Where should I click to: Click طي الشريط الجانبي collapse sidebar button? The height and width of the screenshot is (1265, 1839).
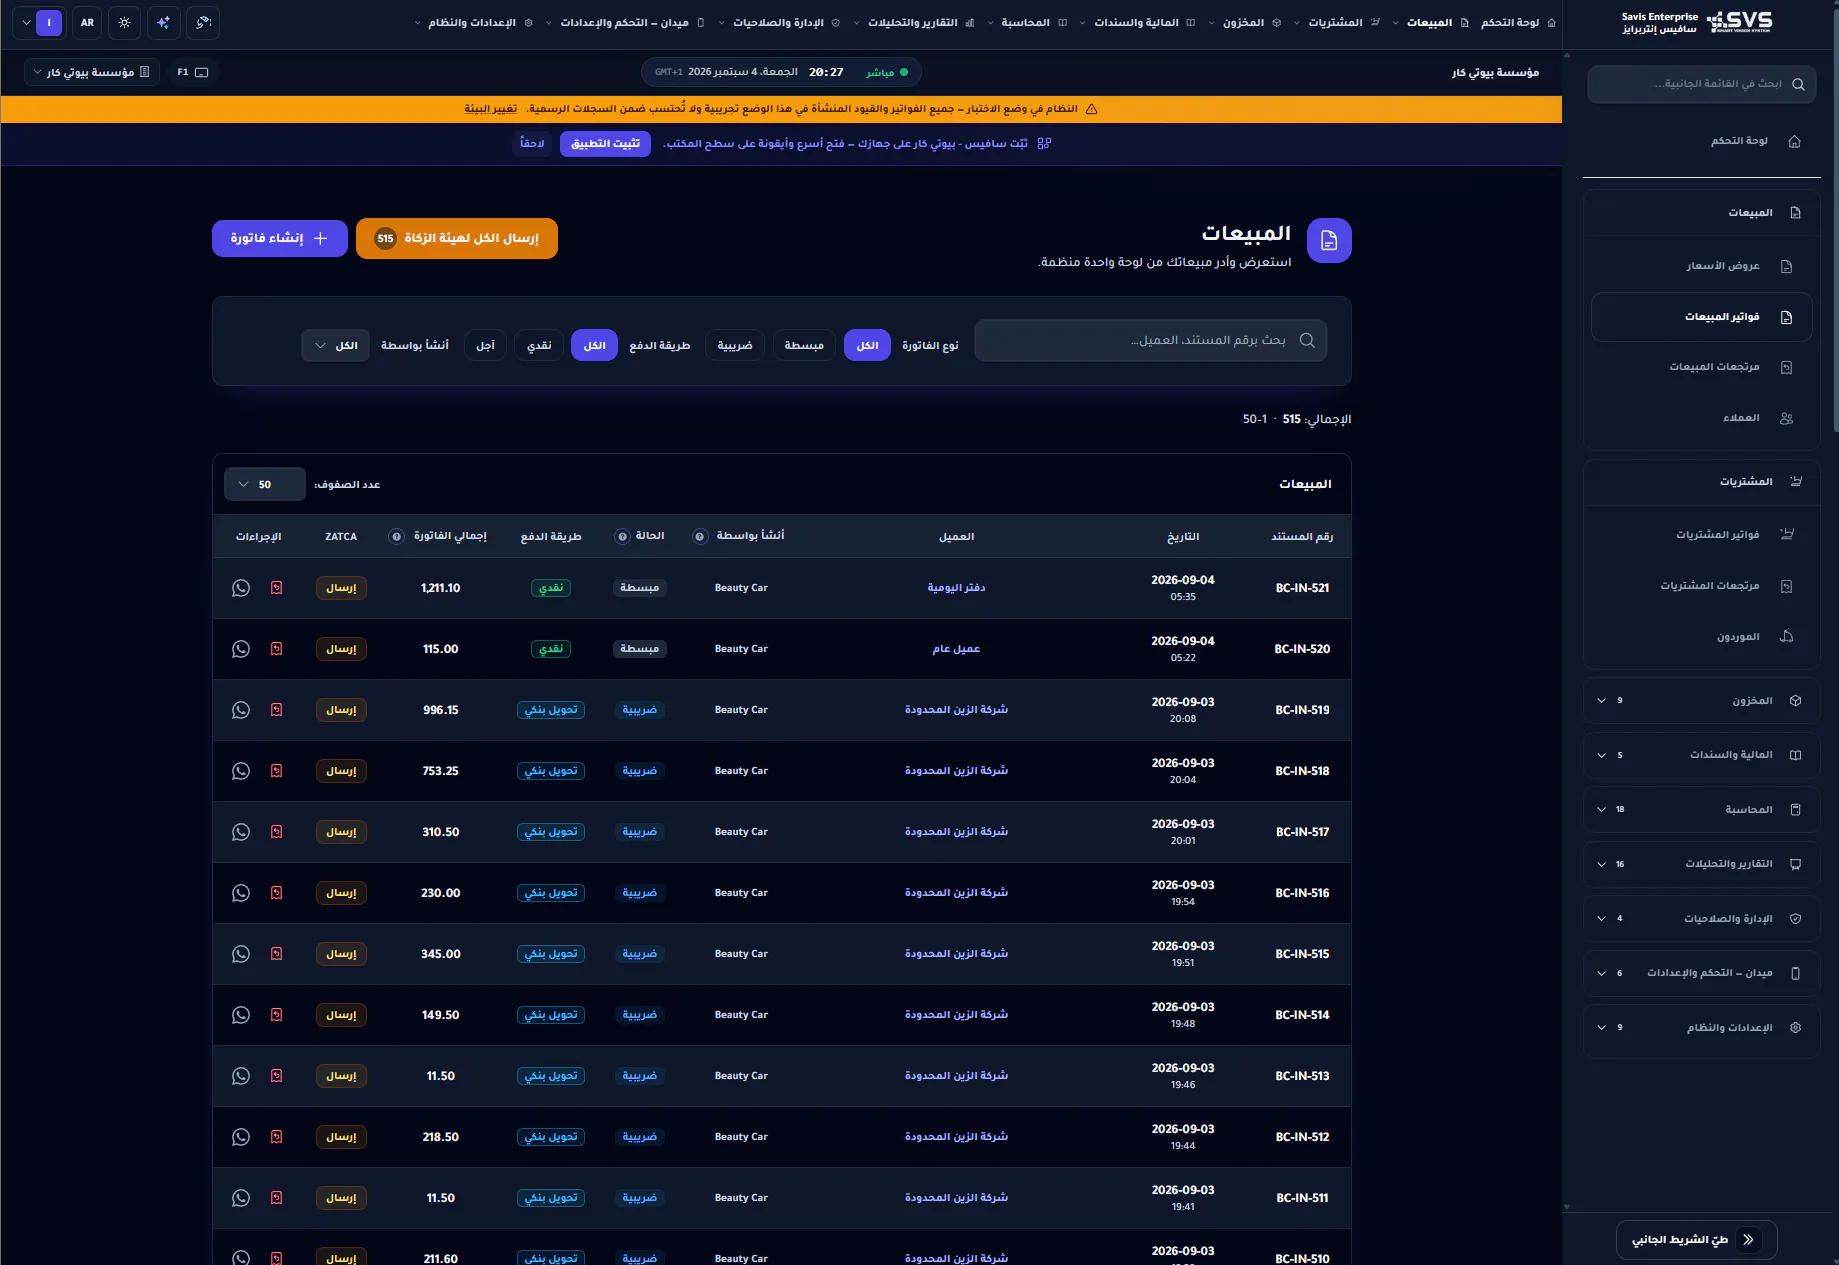[1697, 1240]
